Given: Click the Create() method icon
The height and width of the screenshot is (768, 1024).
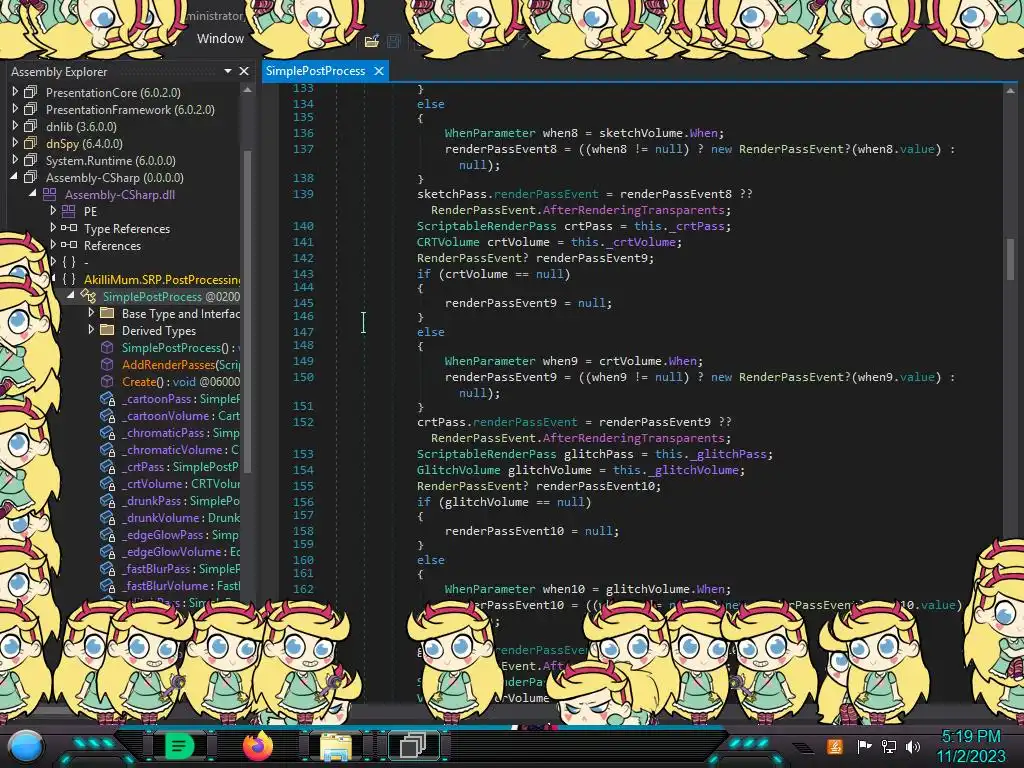Looking at the screenshot, I should pyautogui.click(x=107, y=381).
